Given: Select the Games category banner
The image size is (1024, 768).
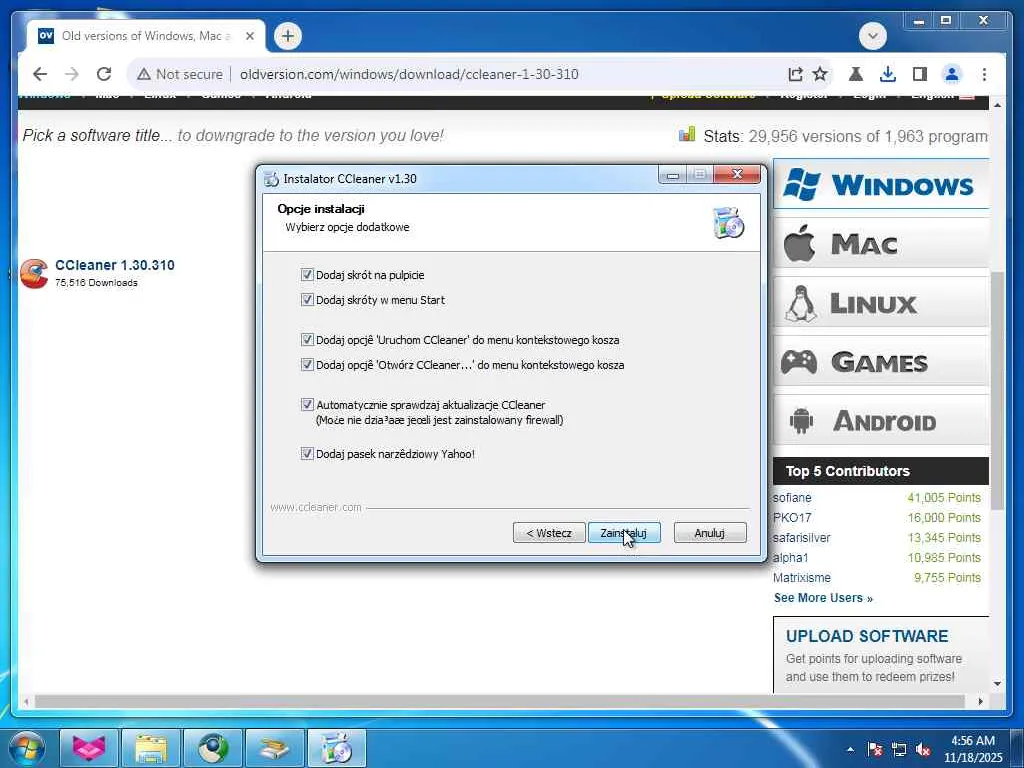Looking at the screenshot, I should pyautogui.click(x=880, y=361).
